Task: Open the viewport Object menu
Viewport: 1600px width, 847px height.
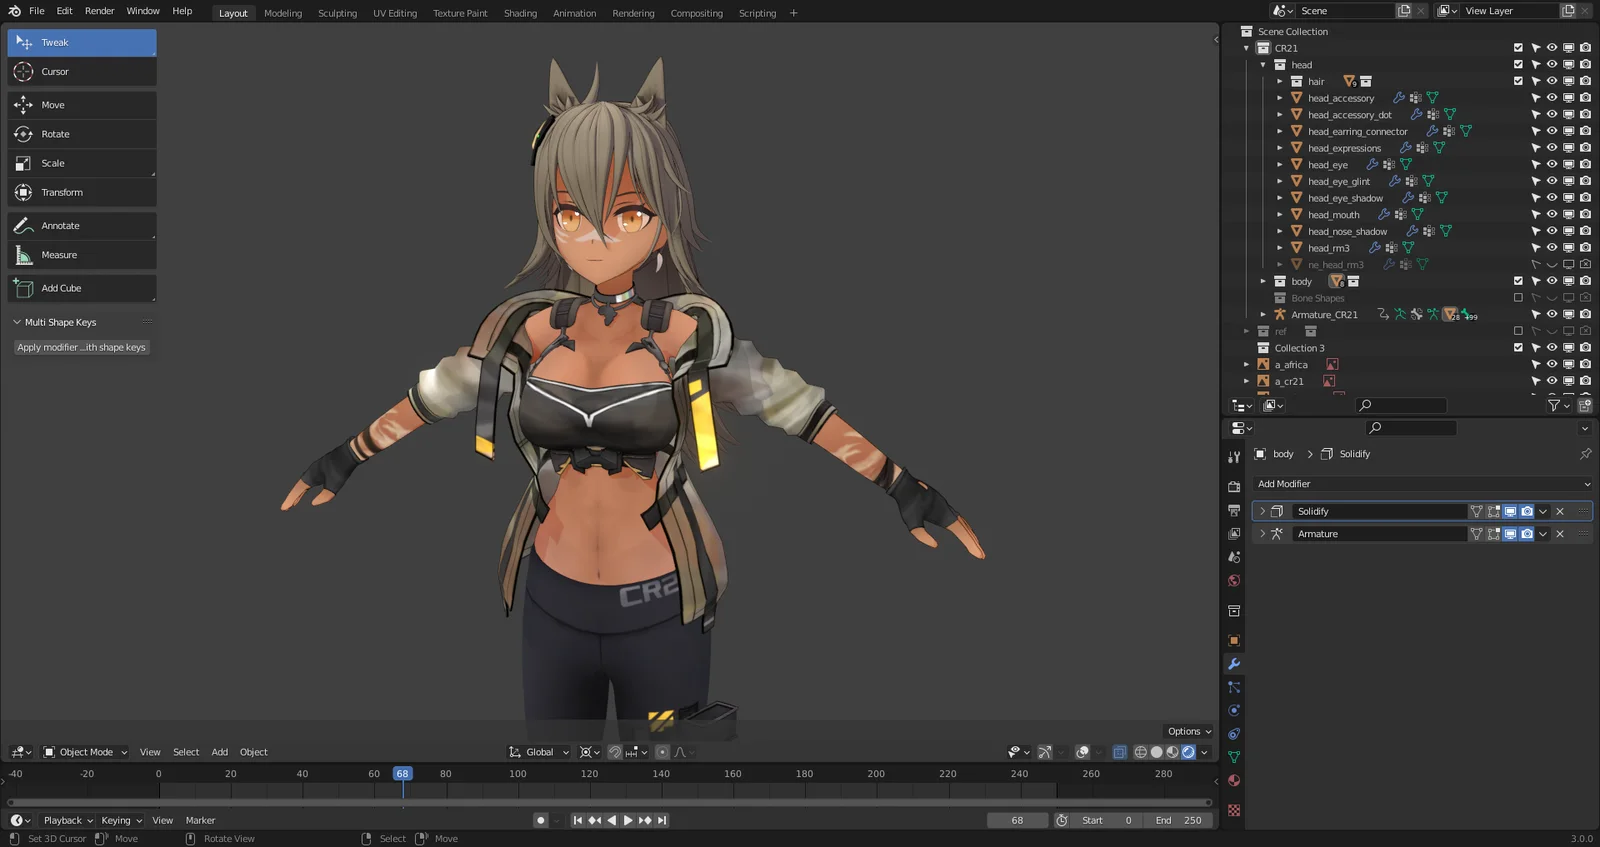Action: point(253,752)
